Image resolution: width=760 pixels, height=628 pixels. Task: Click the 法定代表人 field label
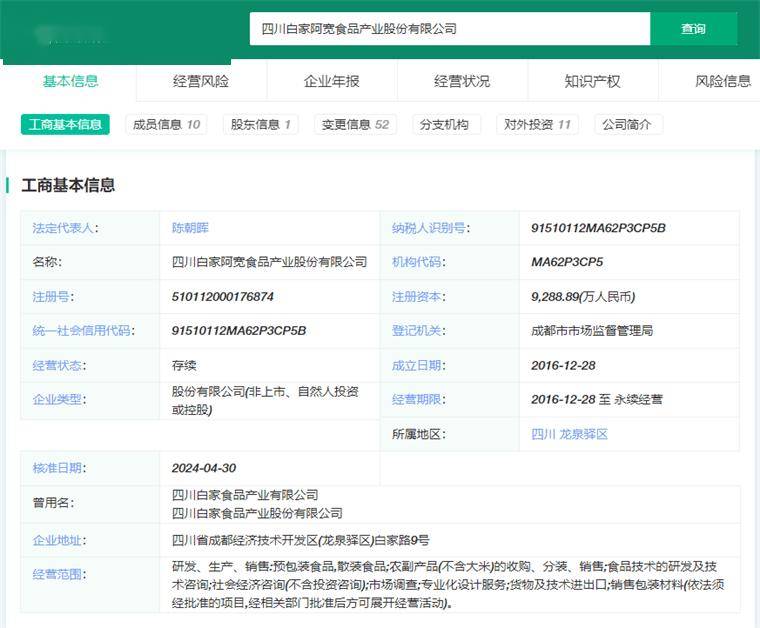tap(65, 228)
